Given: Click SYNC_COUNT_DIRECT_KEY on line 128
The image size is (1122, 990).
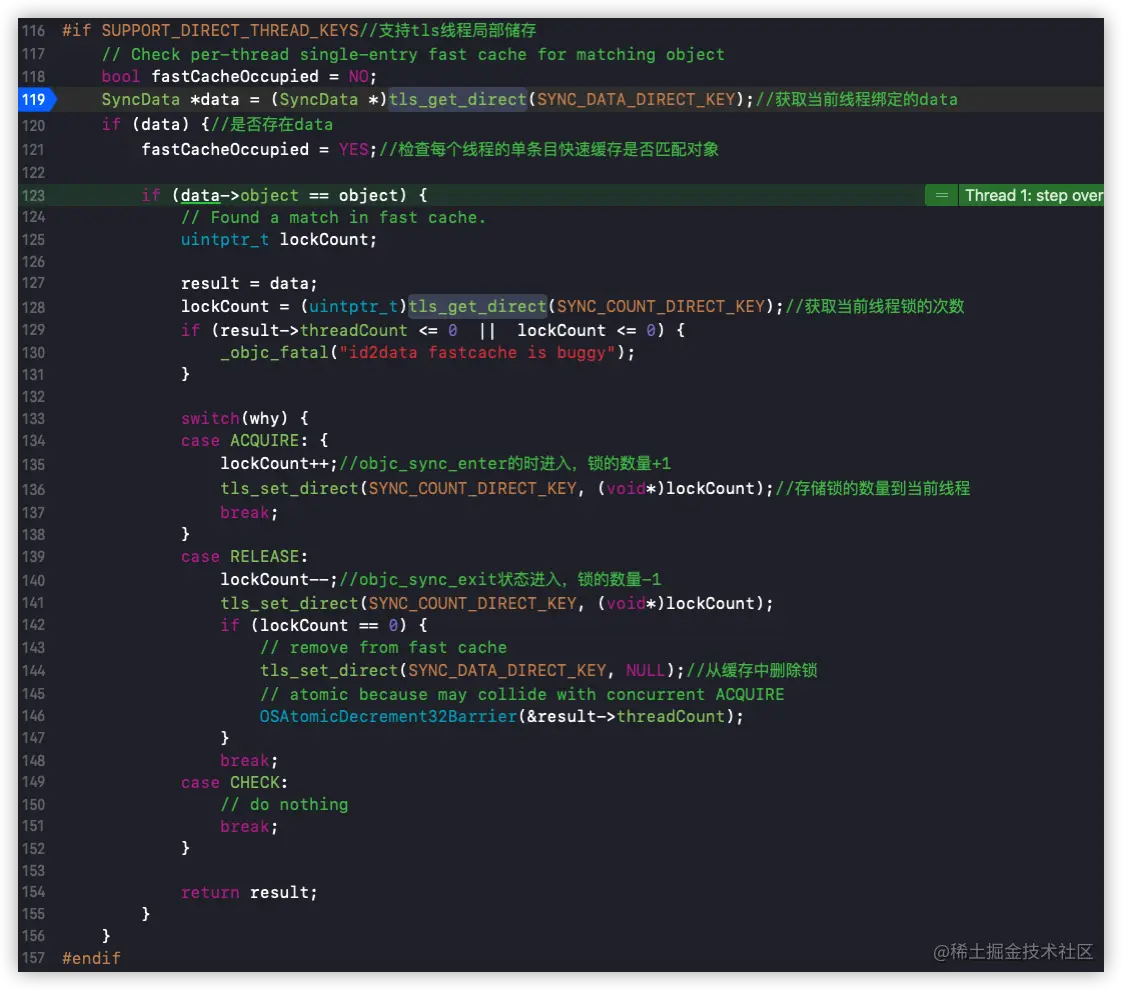Looking at the screenshot, I should point(661,306).
